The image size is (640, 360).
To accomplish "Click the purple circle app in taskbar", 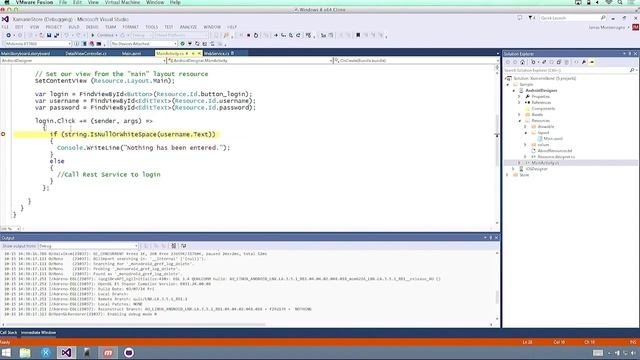I will tap(129, 353).
